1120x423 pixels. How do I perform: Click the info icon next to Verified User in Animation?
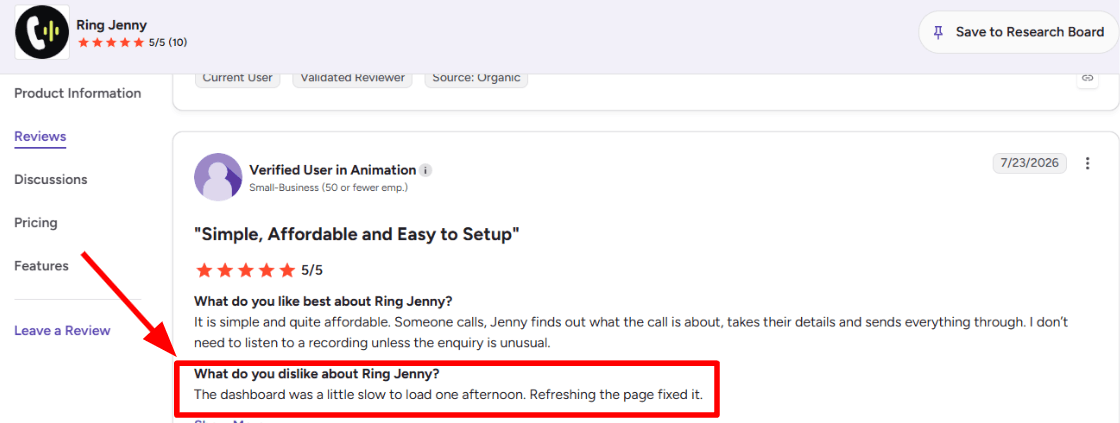[426, 171]
